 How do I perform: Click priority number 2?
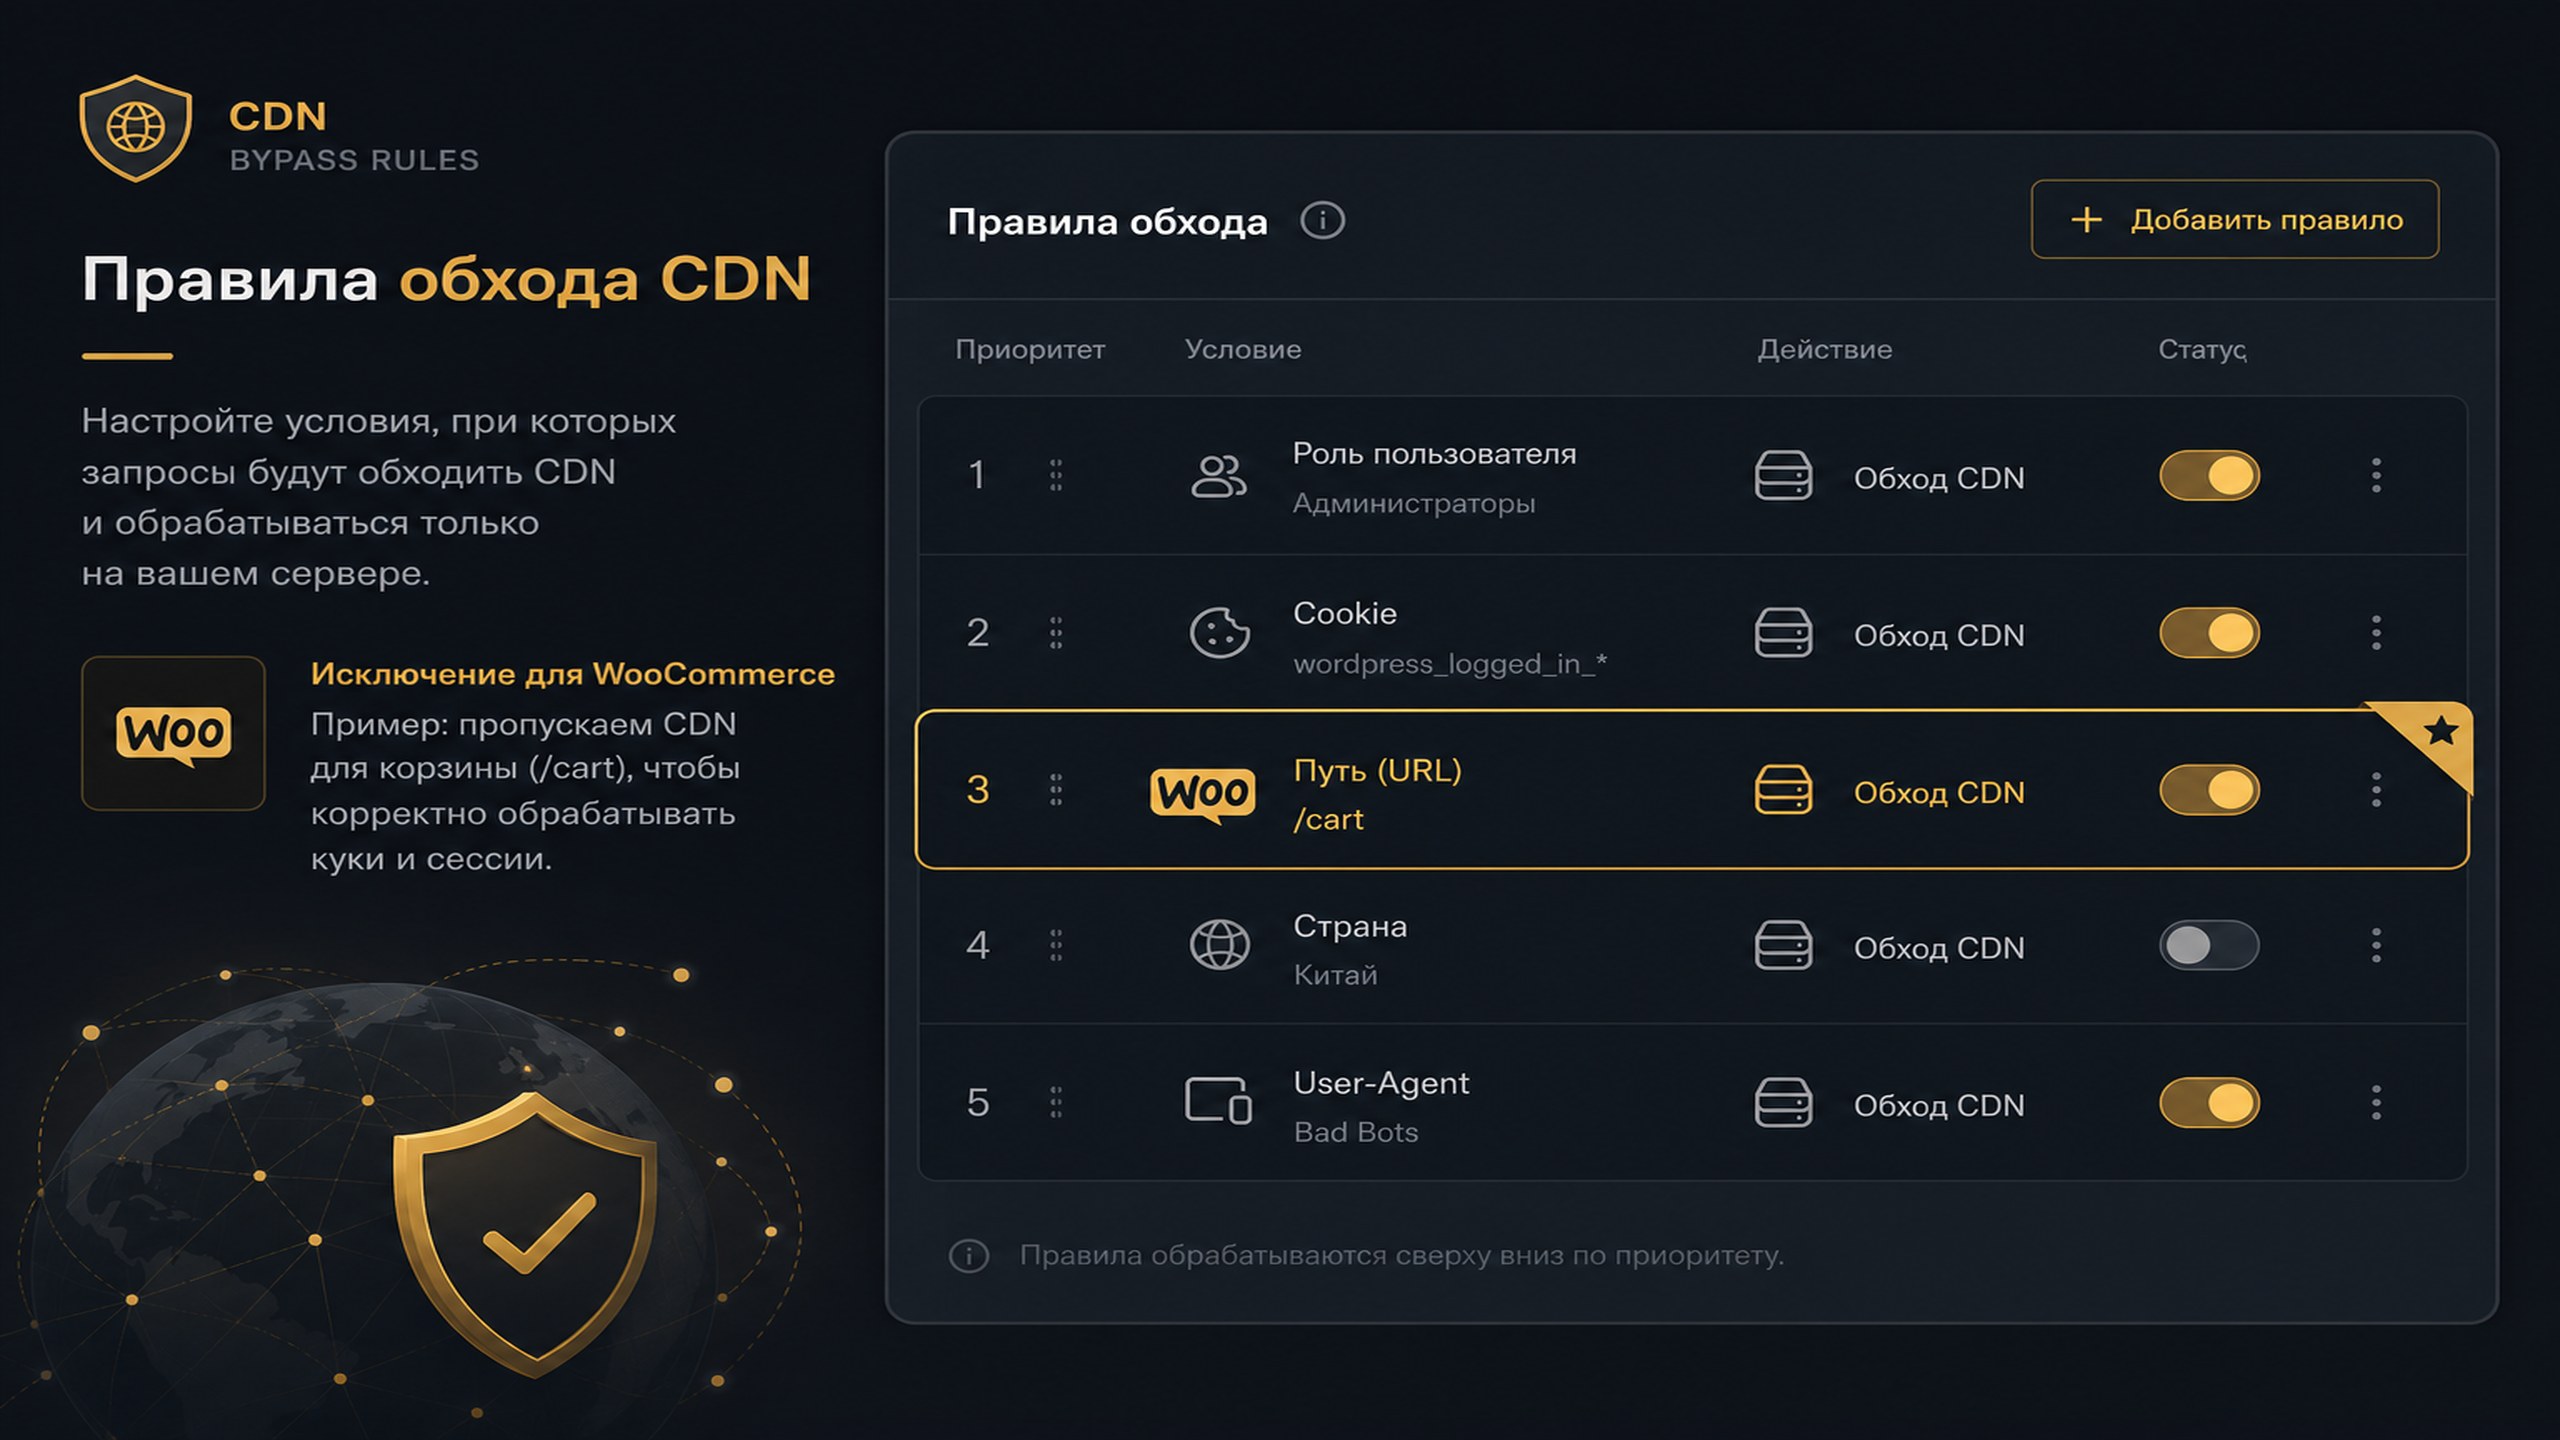[978, 633]
